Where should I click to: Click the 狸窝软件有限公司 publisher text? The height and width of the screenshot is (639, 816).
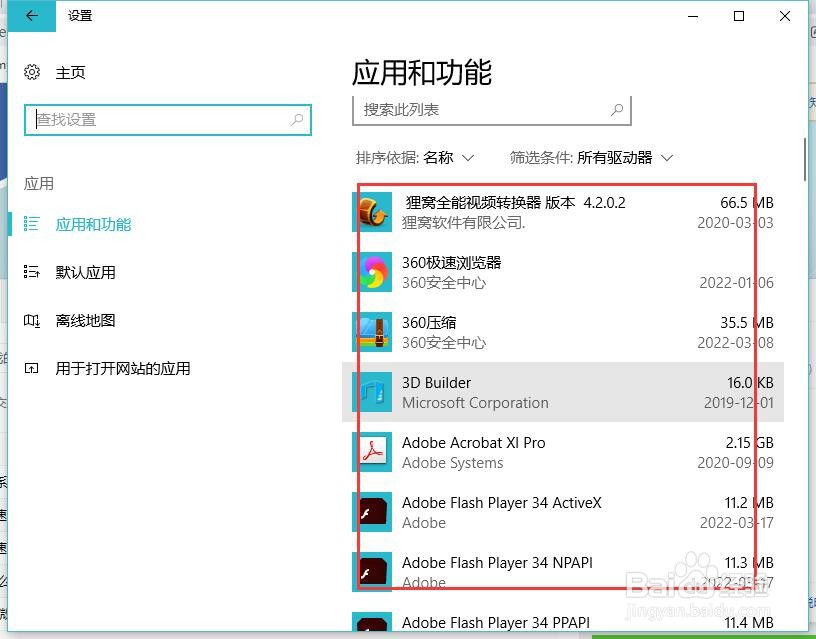click(x=463, y=223)
